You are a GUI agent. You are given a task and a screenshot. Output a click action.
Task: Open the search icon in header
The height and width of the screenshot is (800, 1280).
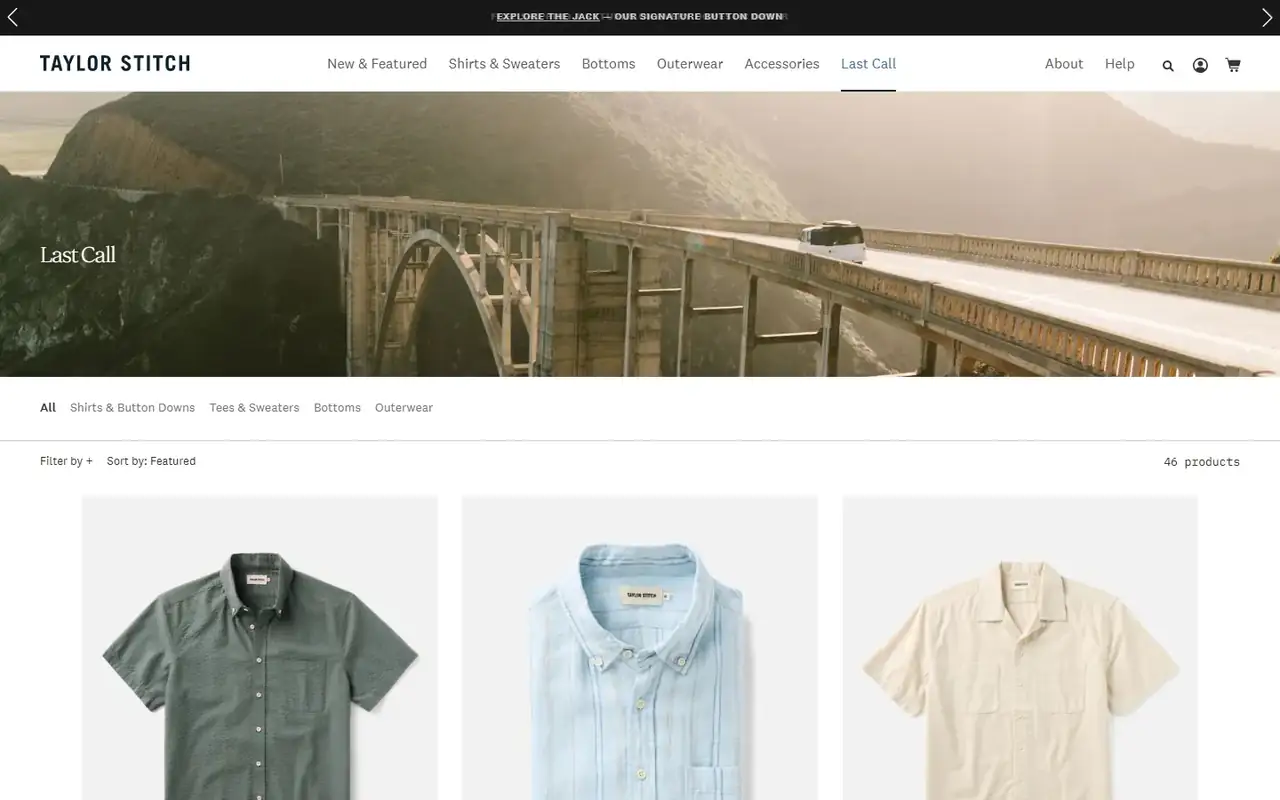point(1168,65)
